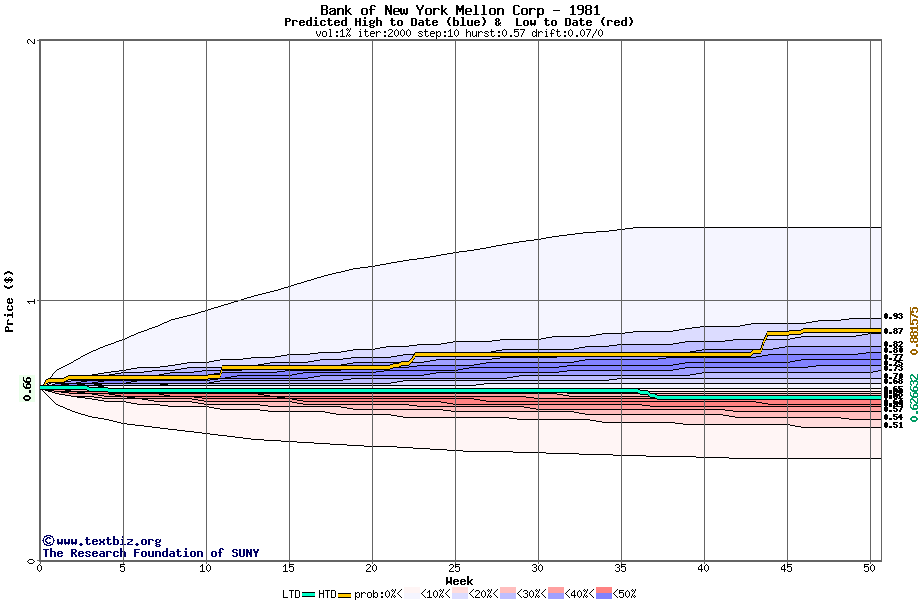Image resolution: width=920 pixels, height=600 pixels.
Task: Click the HTD orange legend swatch
Action: point(345,594)
